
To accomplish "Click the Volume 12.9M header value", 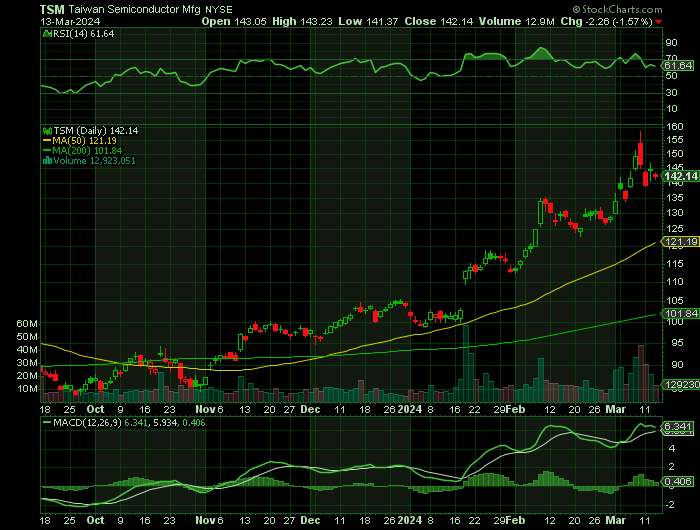I will click(517, 21).
